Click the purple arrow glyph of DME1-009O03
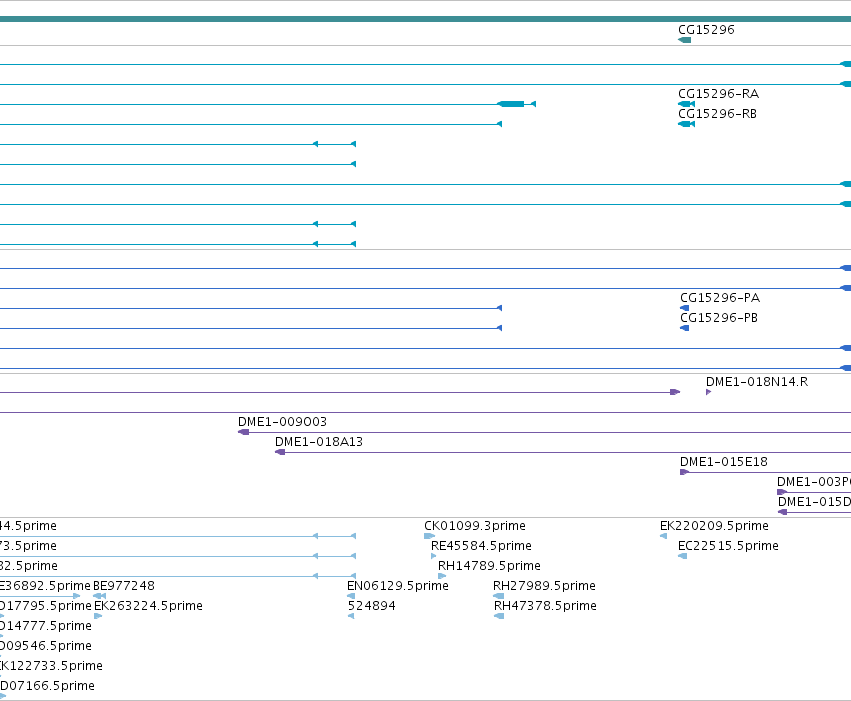 pos(244,432)
